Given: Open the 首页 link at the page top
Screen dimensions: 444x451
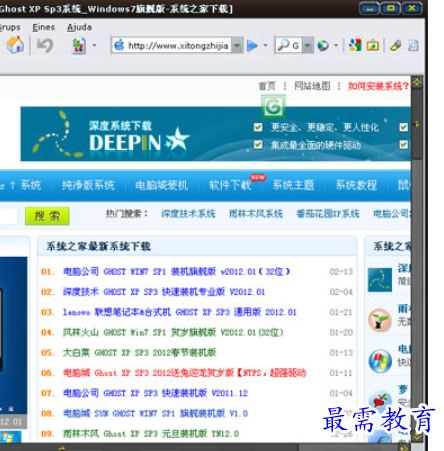Looking at the screenshot, I should 267,86.
